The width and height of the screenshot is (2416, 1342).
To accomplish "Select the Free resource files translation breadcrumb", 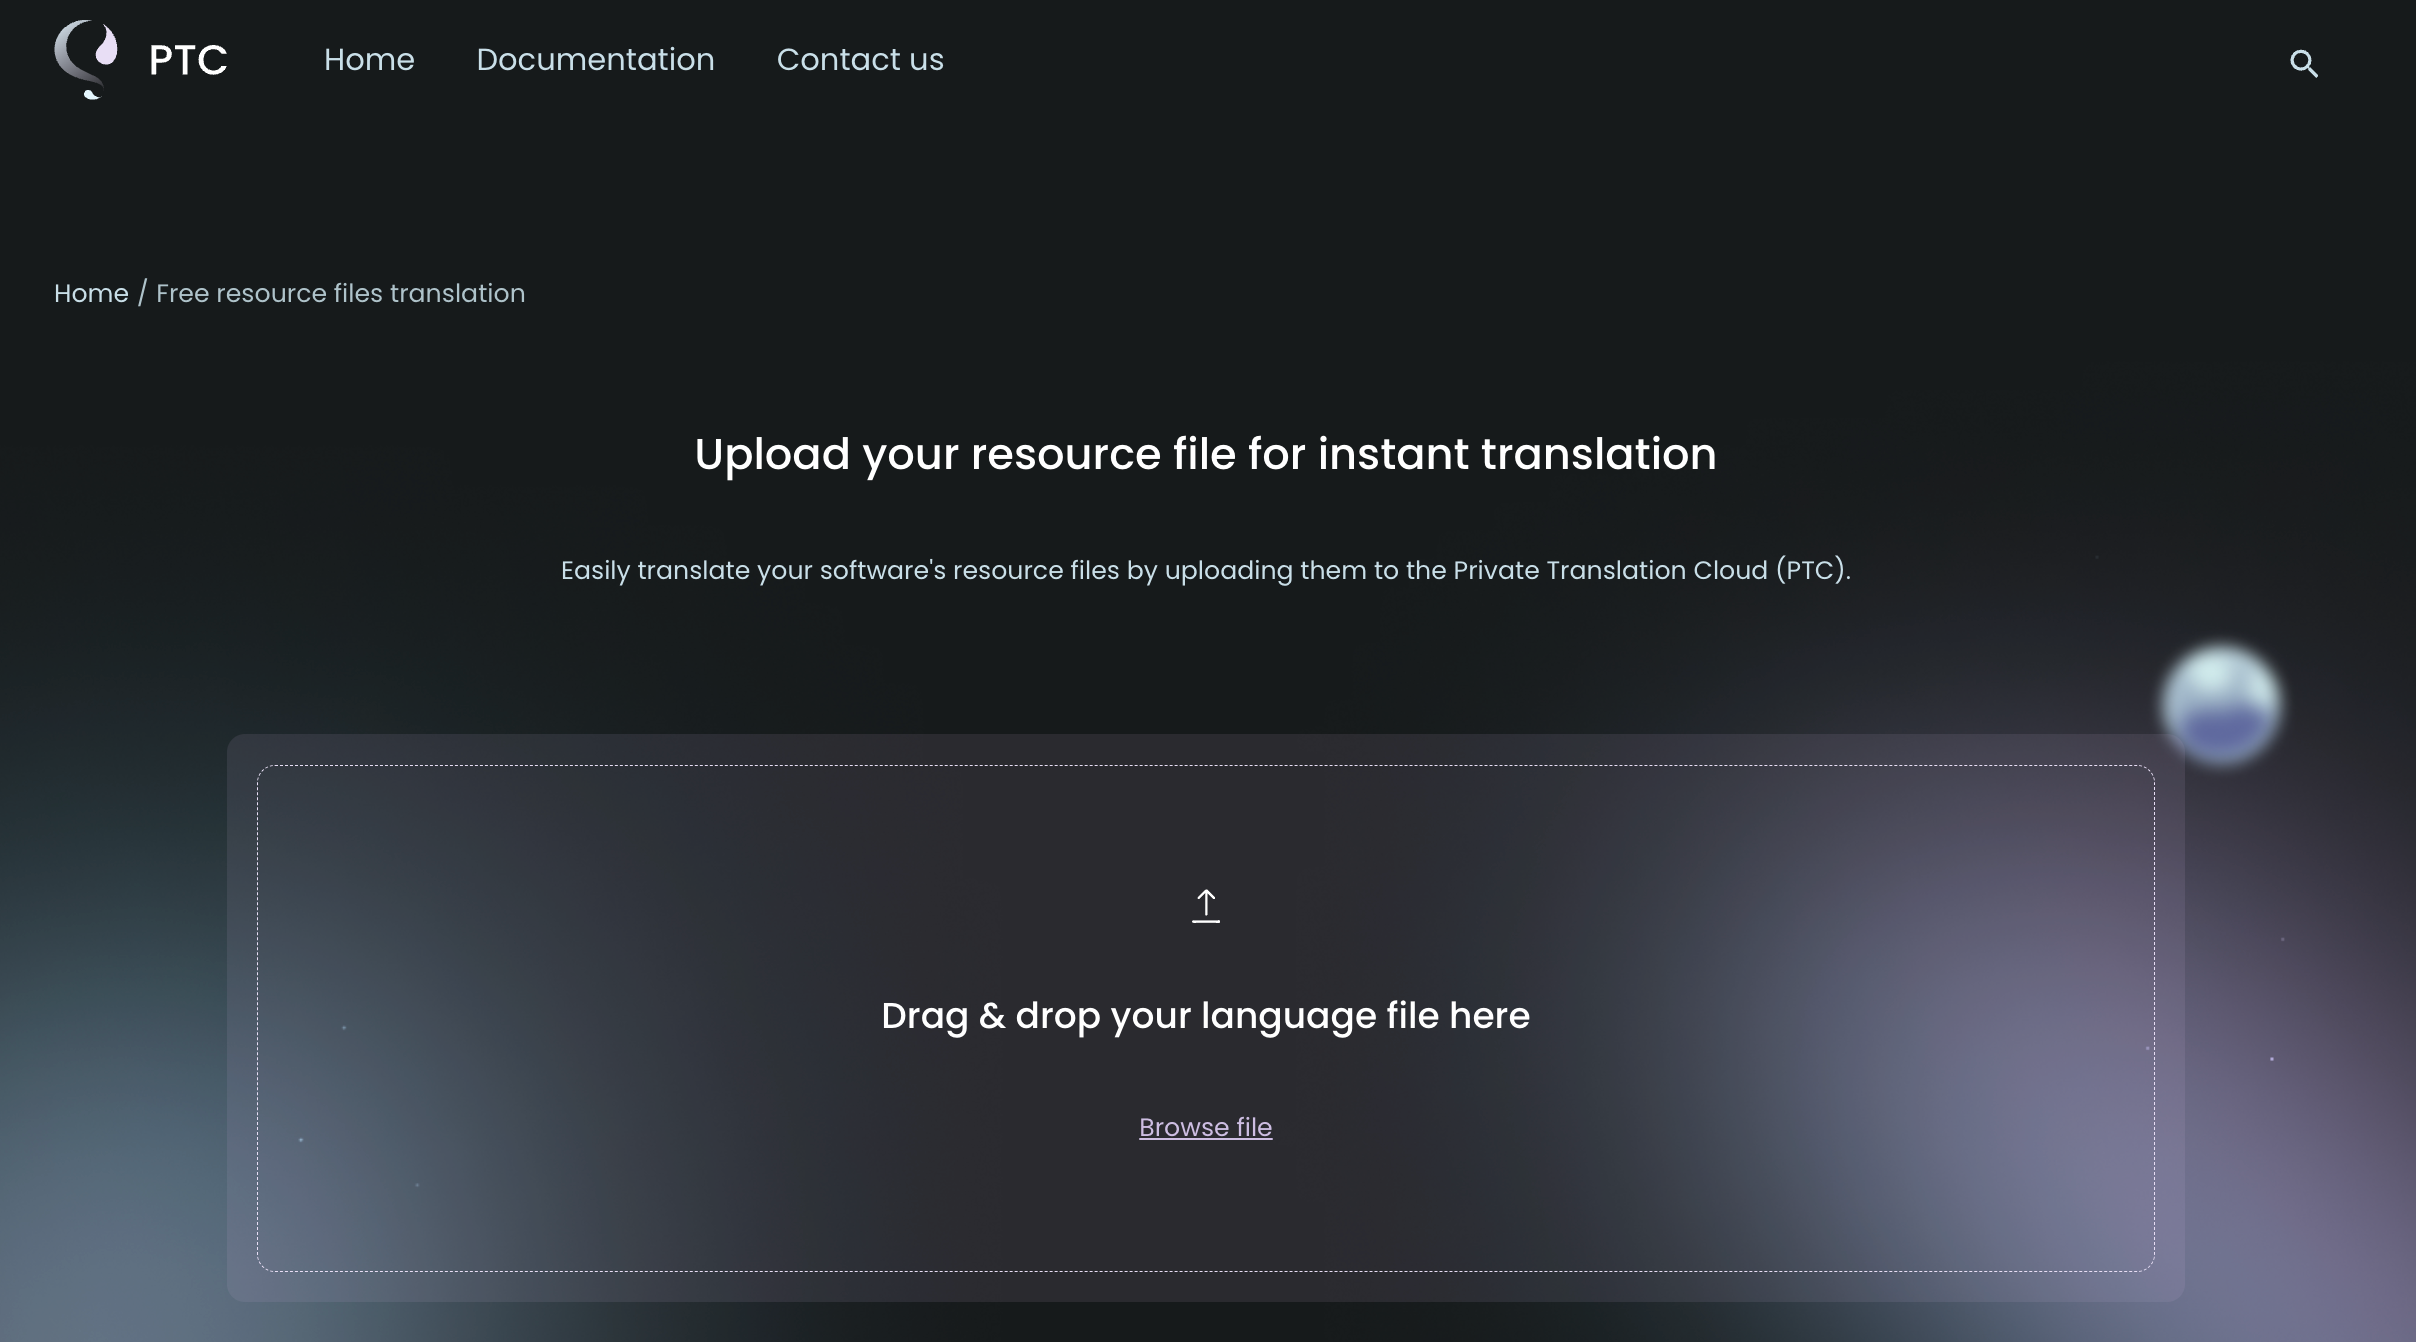I will click(x=339, y=293).
